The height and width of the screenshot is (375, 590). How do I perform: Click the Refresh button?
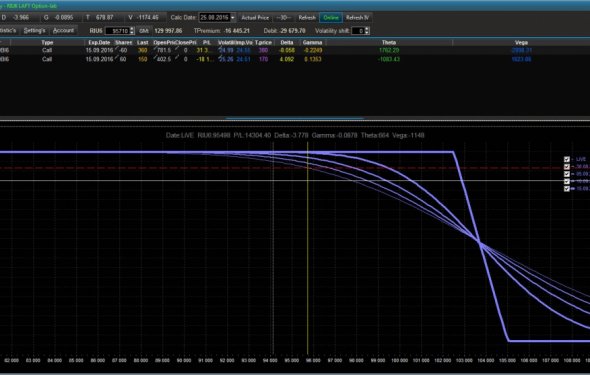click(307, 18)
